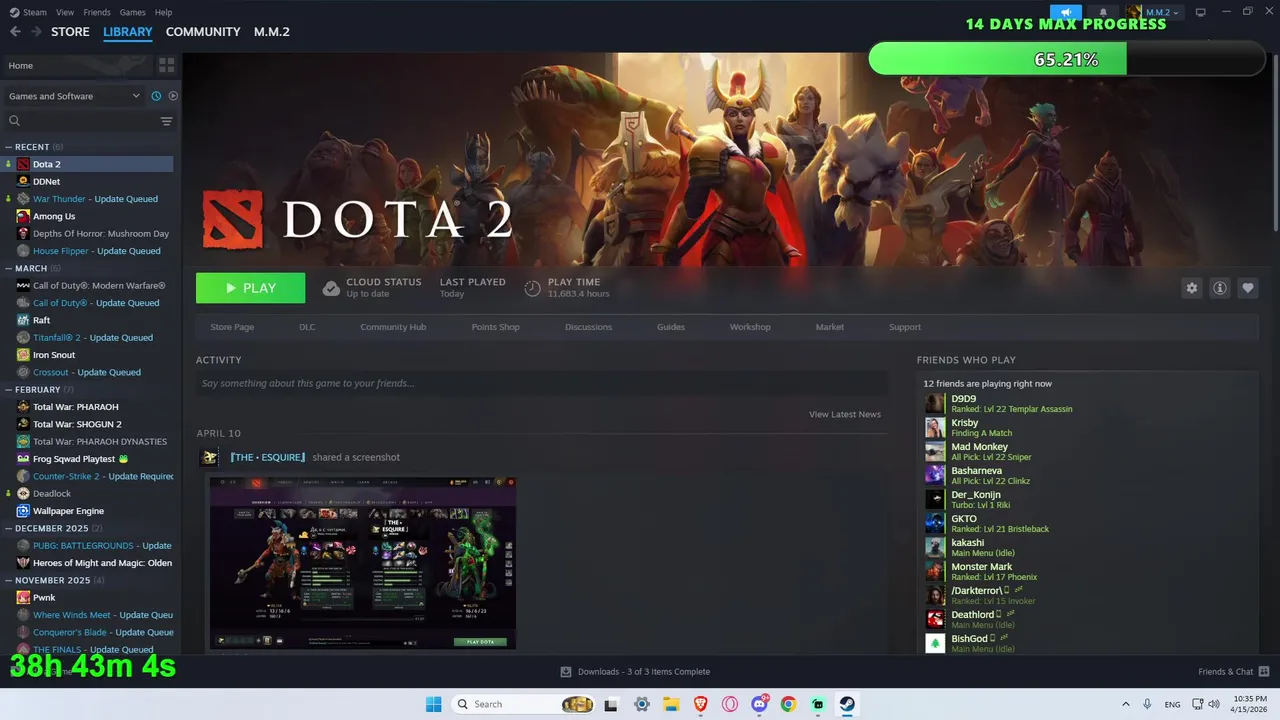1280x720 pixels.
Task: Click the green PLAY button
Action: pyautogui.click(x=250, y=288)
